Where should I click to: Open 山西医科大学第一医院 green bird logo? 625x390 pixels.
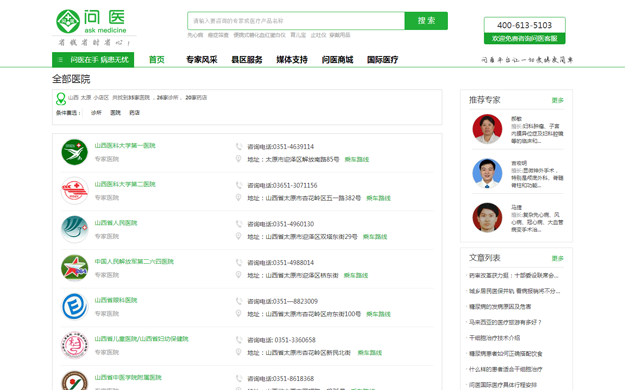[x=75, y=152]
